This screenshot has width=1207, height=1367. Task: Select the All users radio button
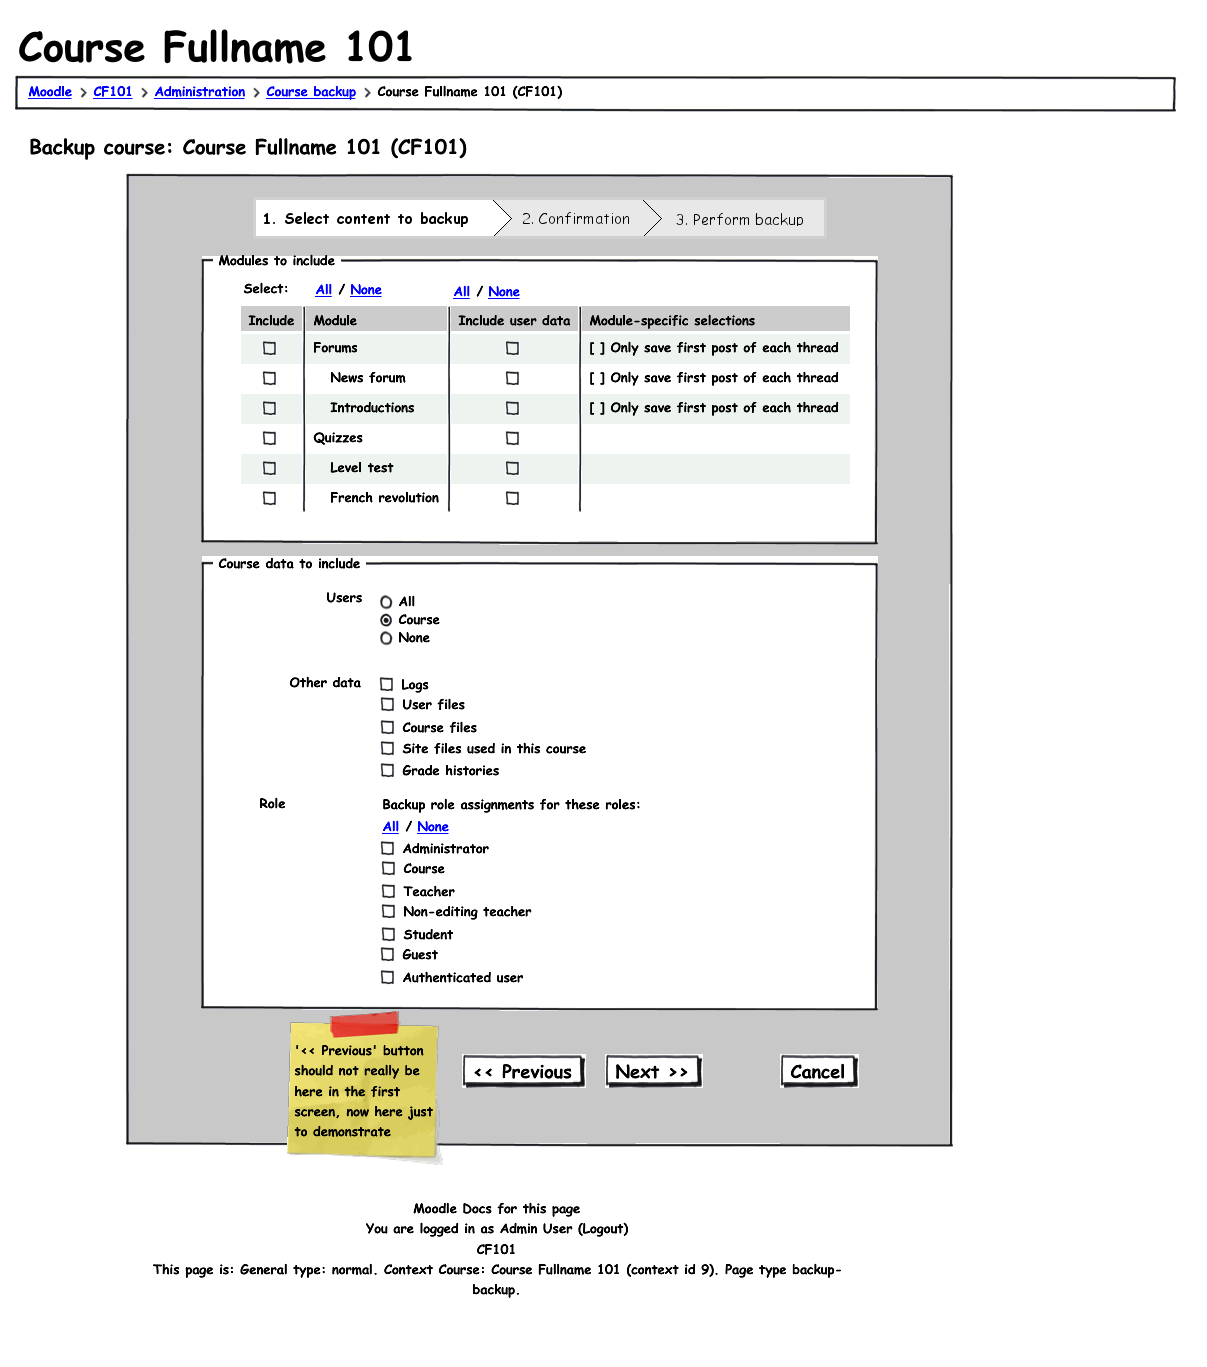tap(386, 602)
